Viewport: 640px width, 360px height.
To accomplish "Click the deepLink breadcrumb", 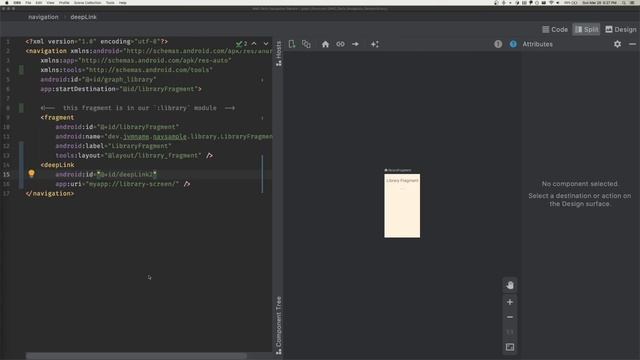I will tap(83, 17).
